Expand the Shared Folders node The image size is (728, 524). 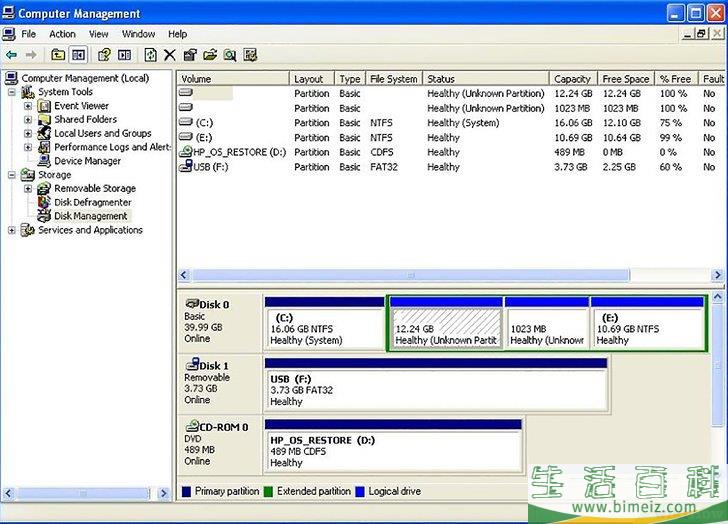tap(28, 120)
